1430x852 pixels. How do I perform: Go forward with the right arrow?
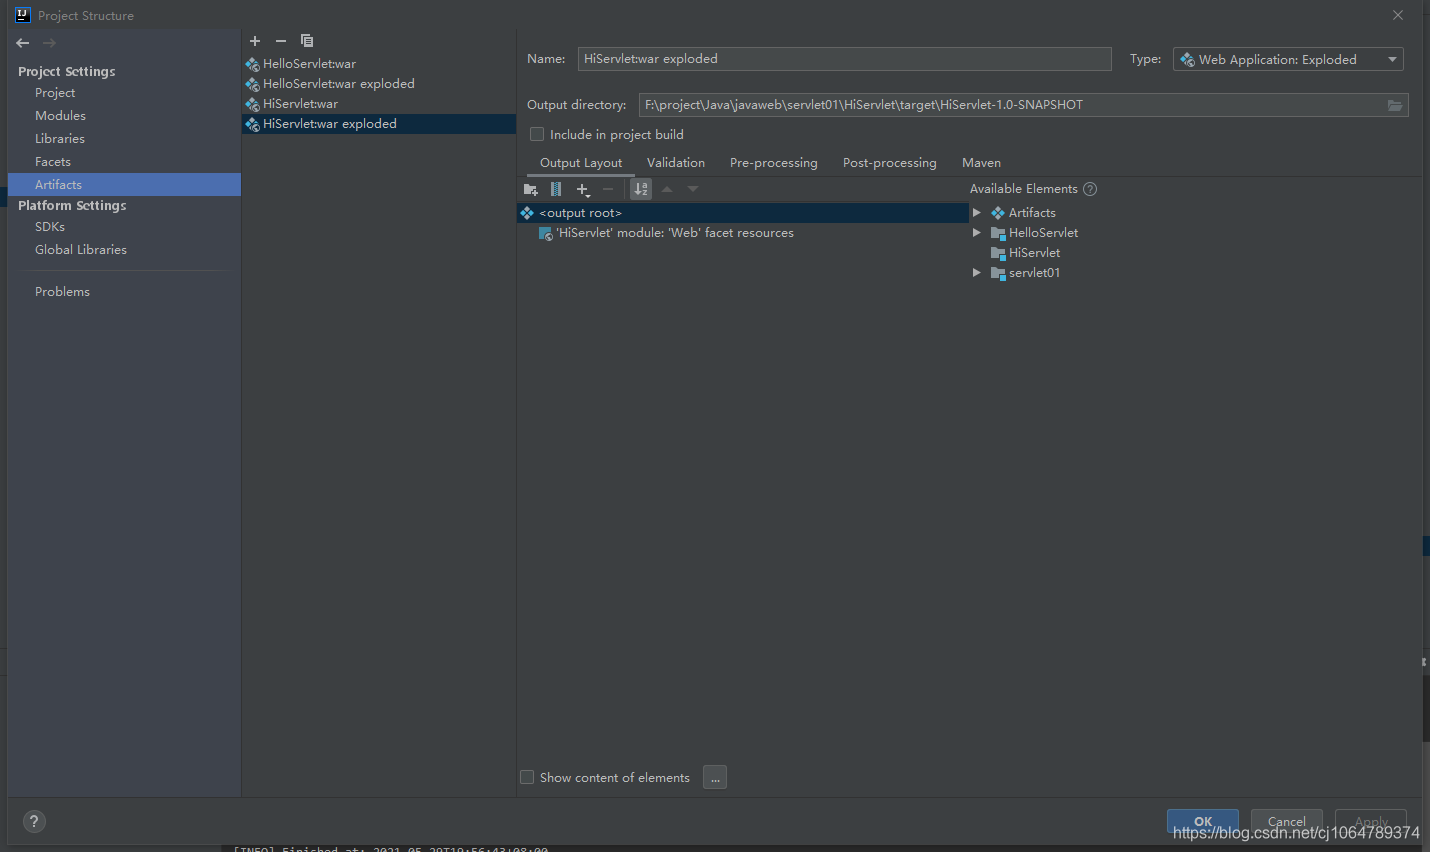pos(49,43)
